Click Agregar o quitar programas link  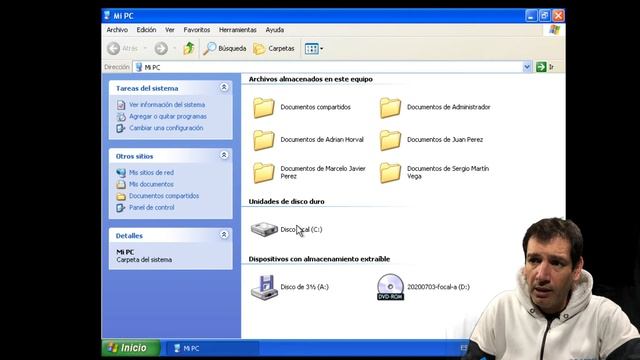pyautogui.click(x=168, y=116)
